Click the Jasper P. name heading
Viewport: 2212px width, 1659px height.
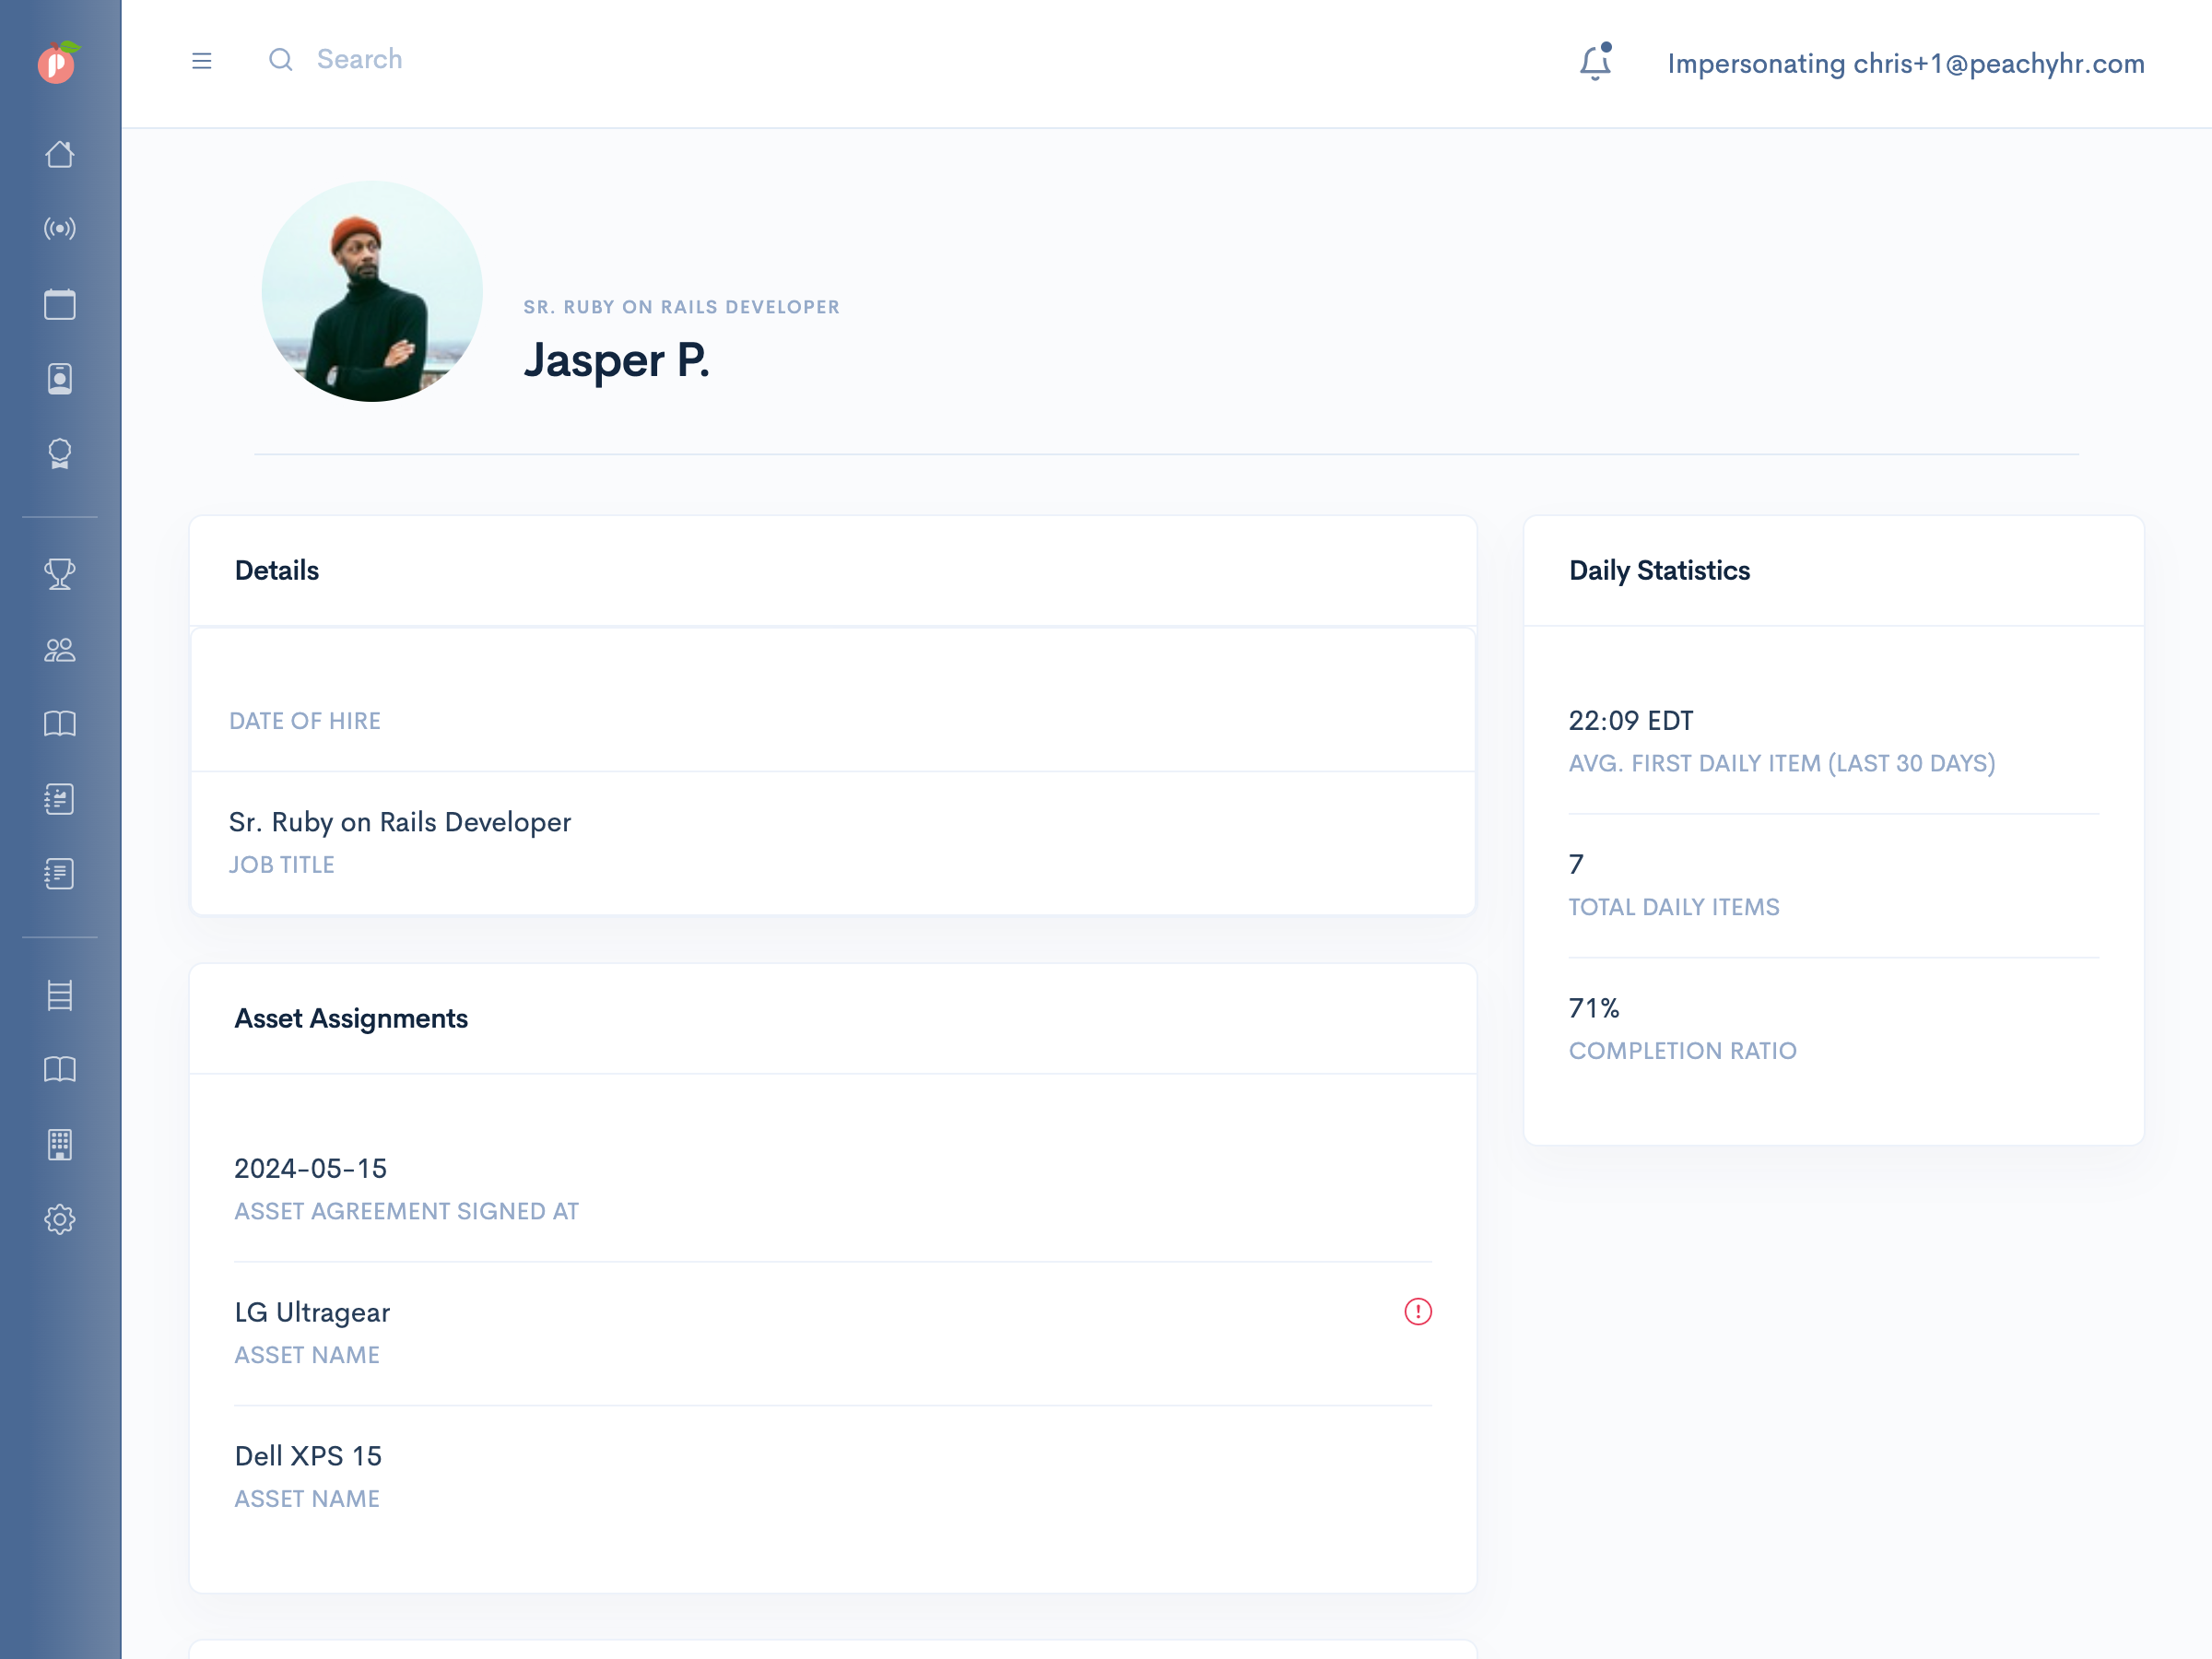[617, 360]
